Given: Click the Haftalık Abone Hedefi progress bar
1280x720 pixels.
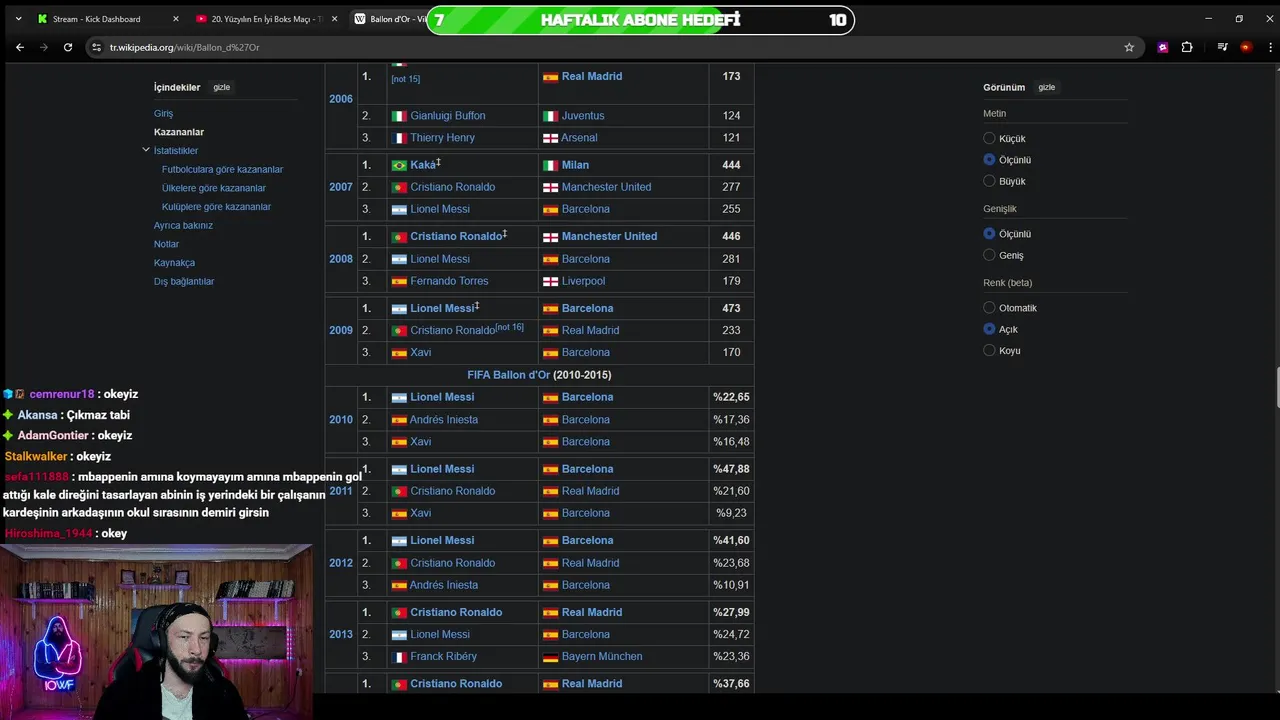Looking at the screenshot, I should pos(640,20).
